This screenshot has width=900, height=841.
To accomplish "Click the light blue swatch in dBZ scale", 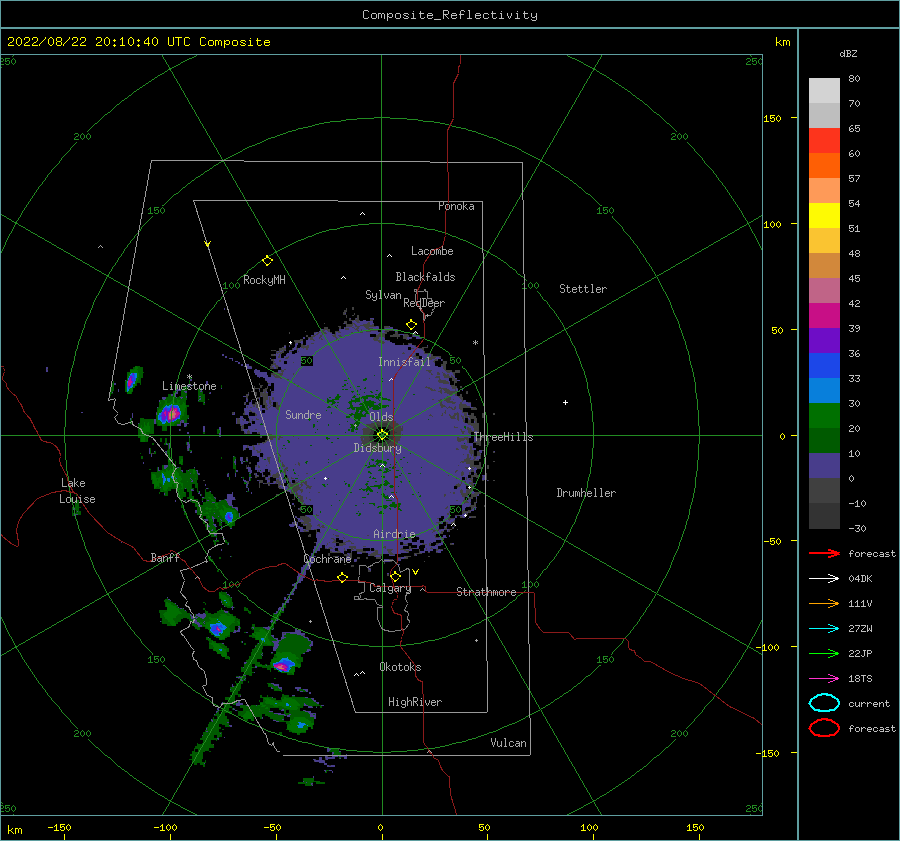I will [x=824, y=390].
